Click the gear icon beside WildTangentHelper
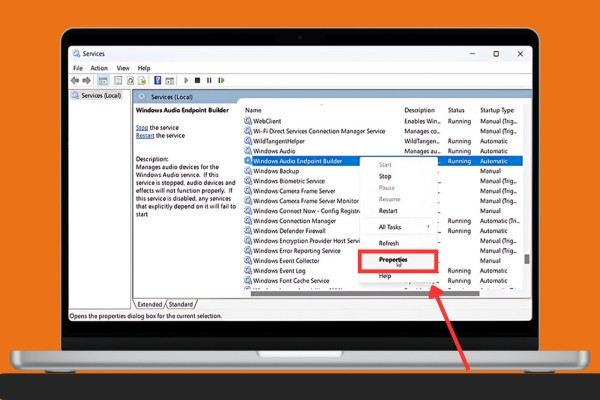 [248, 140]
